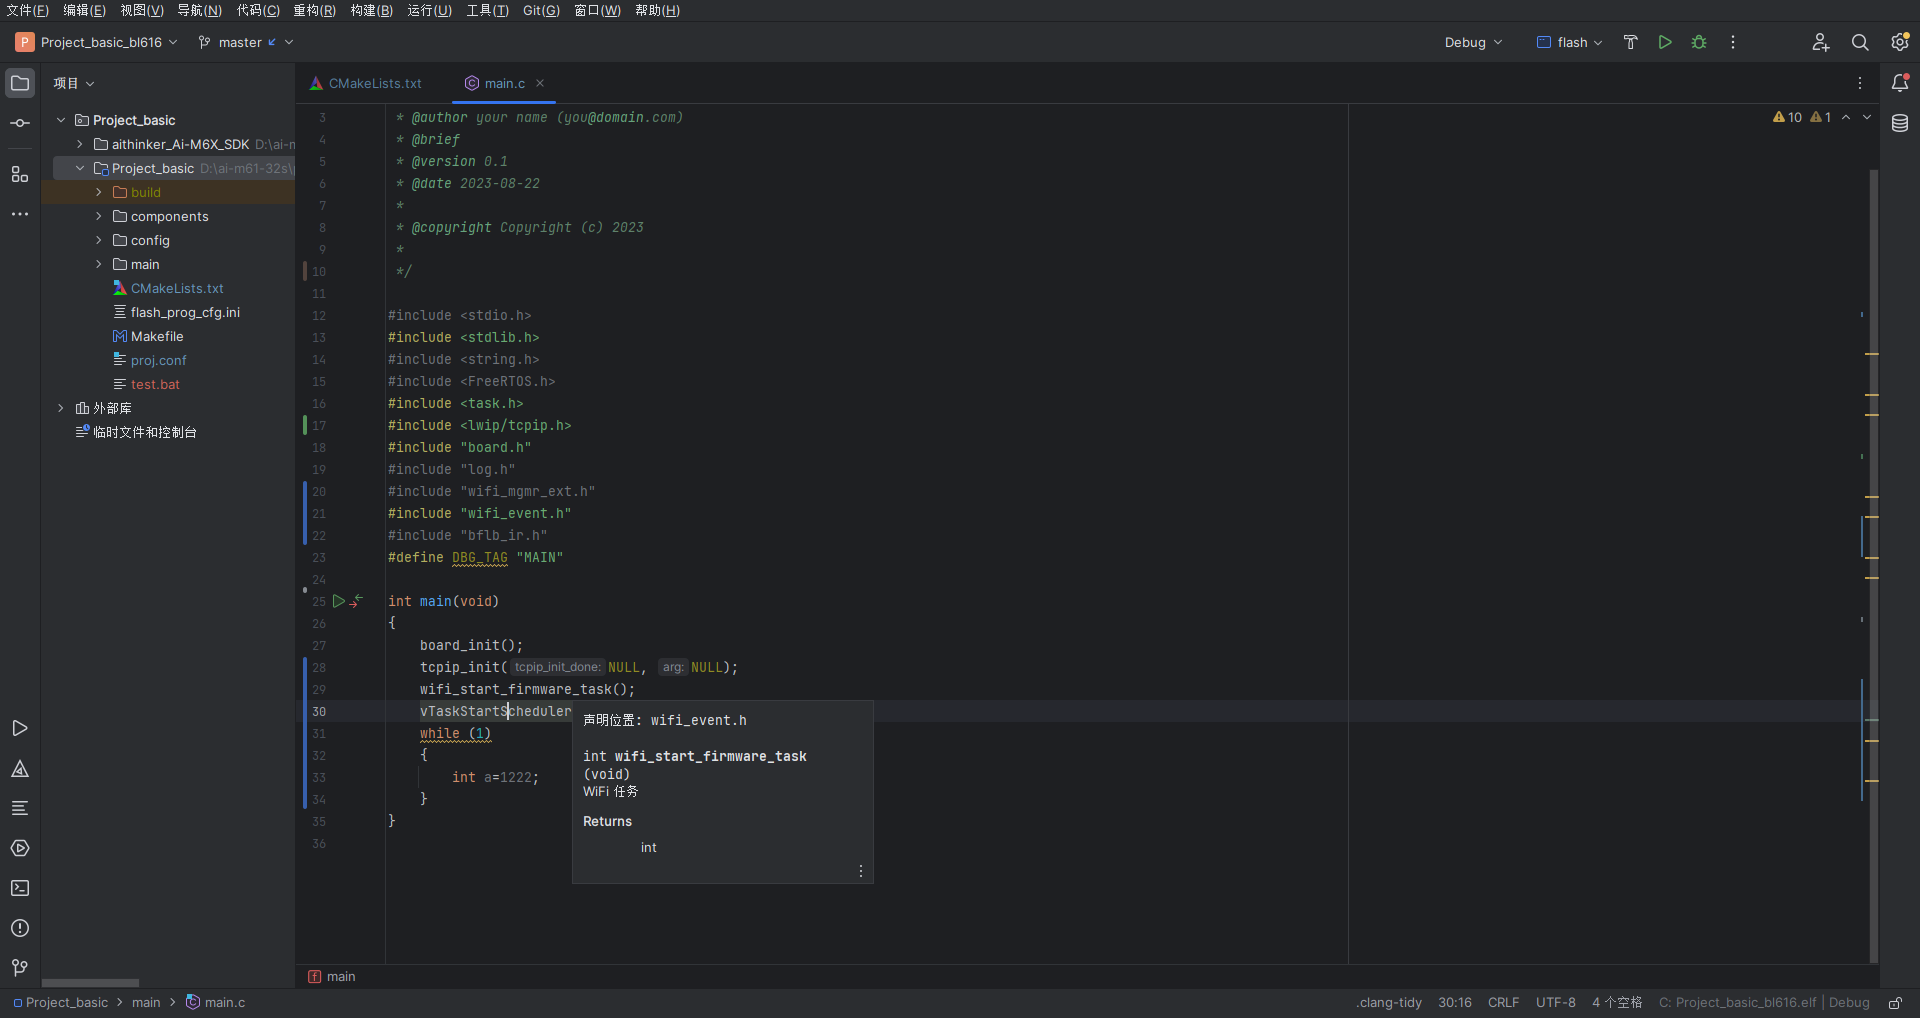Select test.bat in project tree
This screenshot has width=1920, height=1018.
click(x=146, y=384)
